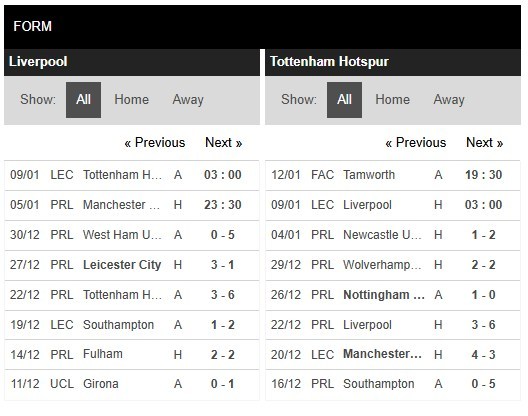Go to Previous Tottenham fixtures
528x416 pixels.
(416, 142)
